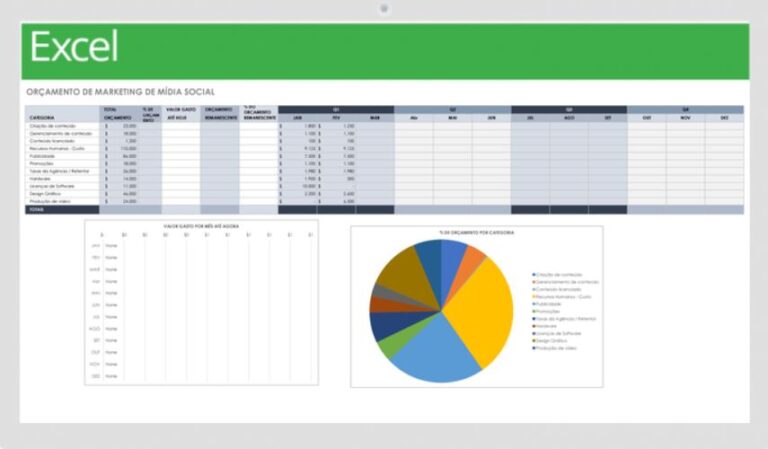Select the TOTAL ORÇAMENTO column header
This screenshot has height=449, width=768.
click(x=118, y=114)
